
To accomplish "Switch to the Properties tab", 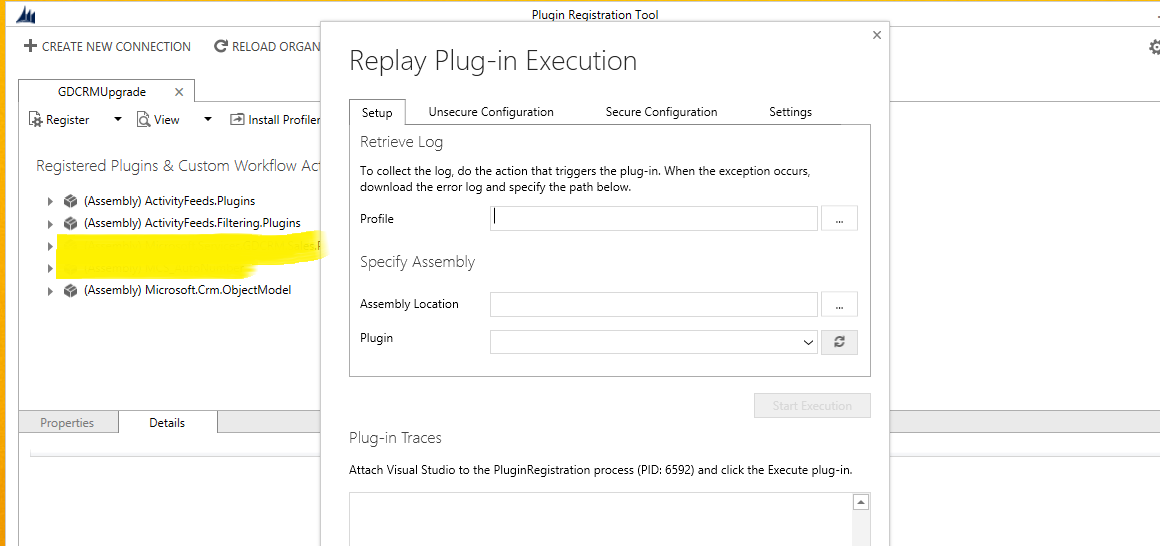I will 67,423.
